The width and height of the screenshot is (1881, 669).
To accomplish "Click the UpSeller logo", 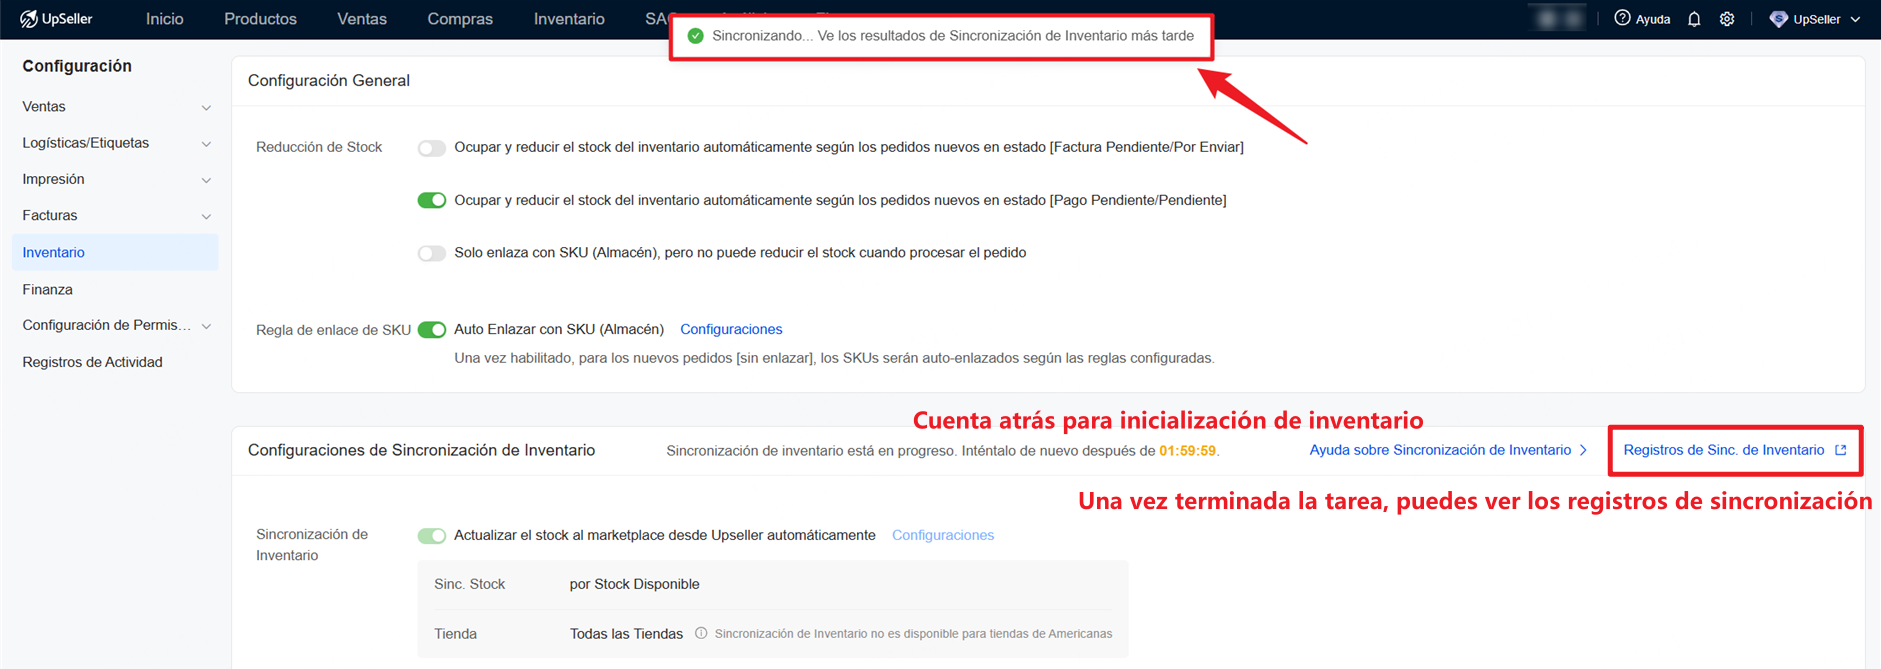I will (x=56, y=19).
